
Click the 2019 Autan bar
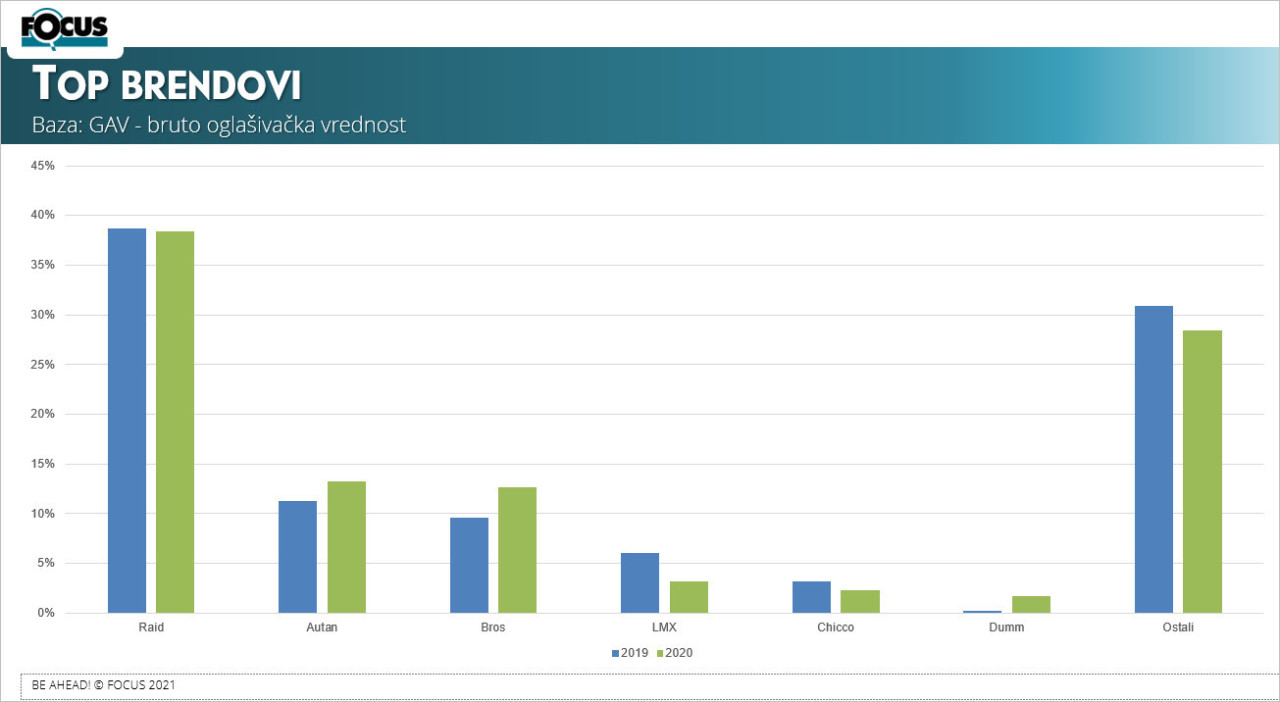click(297, 556)
